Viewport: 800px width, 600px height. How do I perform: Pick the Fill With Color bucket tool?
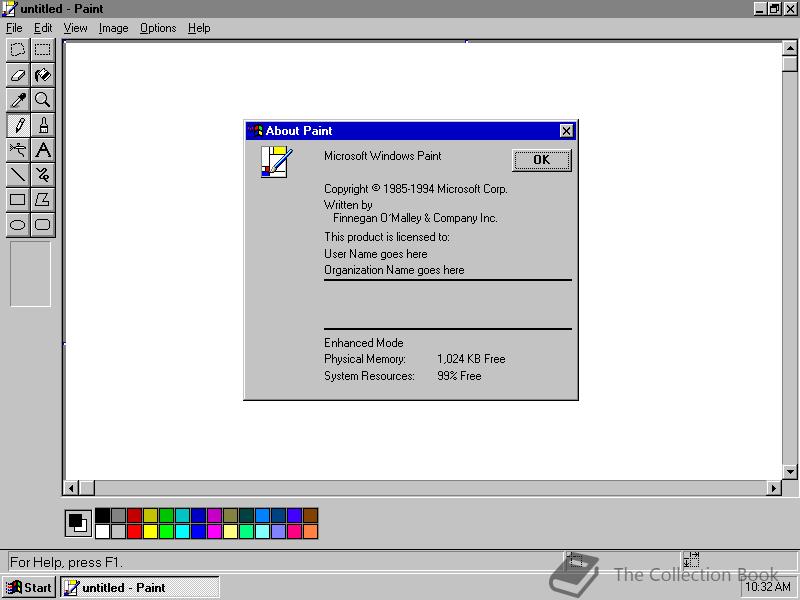point(42,75)
